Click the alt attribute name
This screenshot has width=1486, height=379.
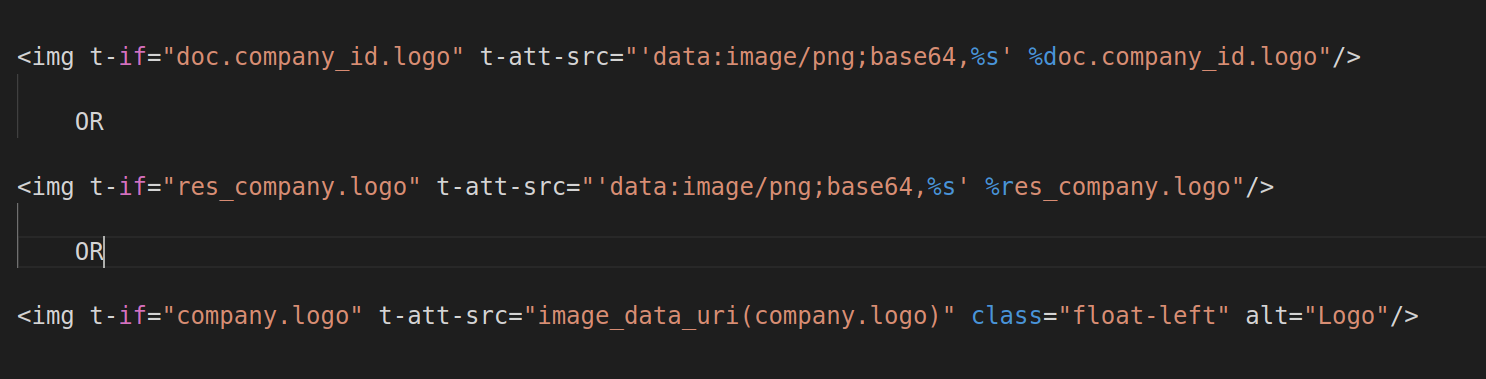point(1266,316)
